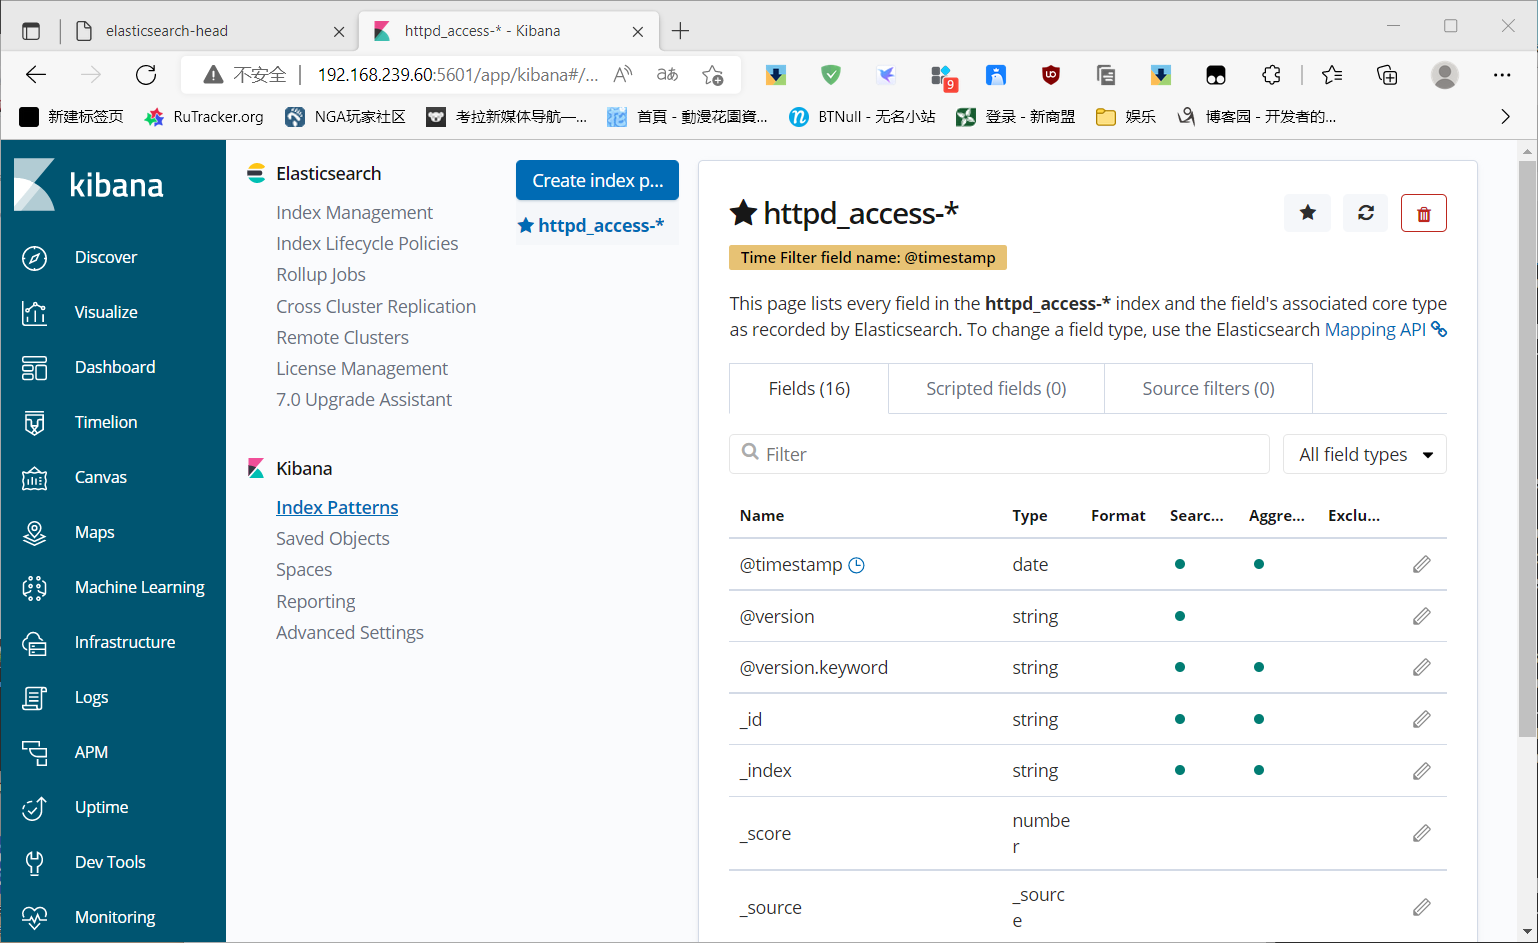
Task: Open the Dev Tools wrench icon
Action: coord(35,862)
